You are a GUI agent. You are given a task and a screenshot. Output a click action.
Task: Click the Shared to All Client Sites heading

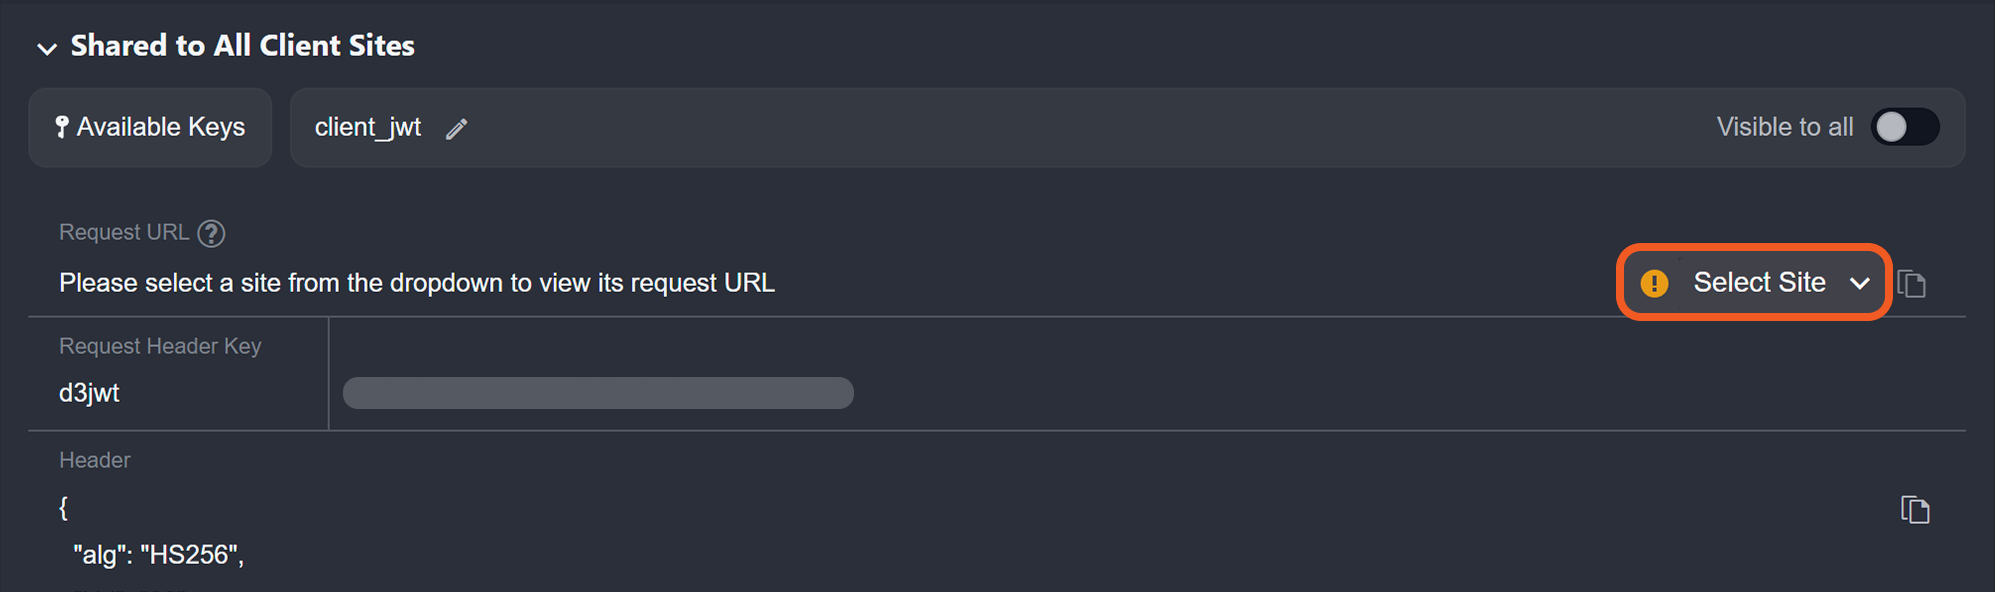click(242, 46)
